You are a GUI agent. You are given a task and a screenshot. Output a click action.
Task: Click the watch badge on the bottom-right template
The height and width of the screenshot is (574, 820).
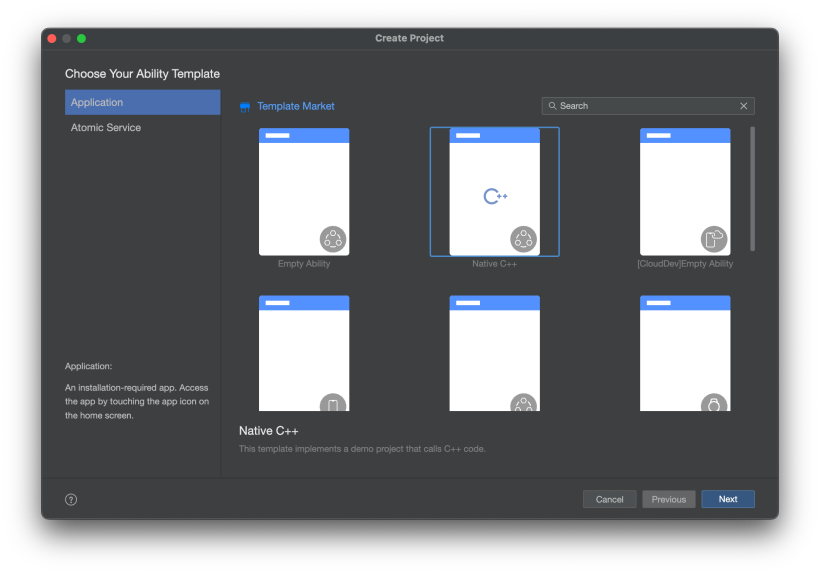click(713, 405)
